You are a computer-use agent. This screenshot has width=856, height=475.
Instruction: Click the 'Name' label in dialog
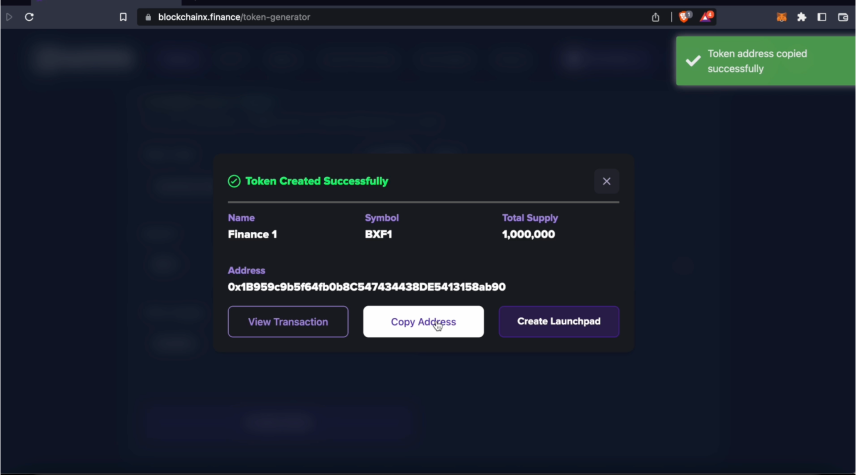[241, 218]
